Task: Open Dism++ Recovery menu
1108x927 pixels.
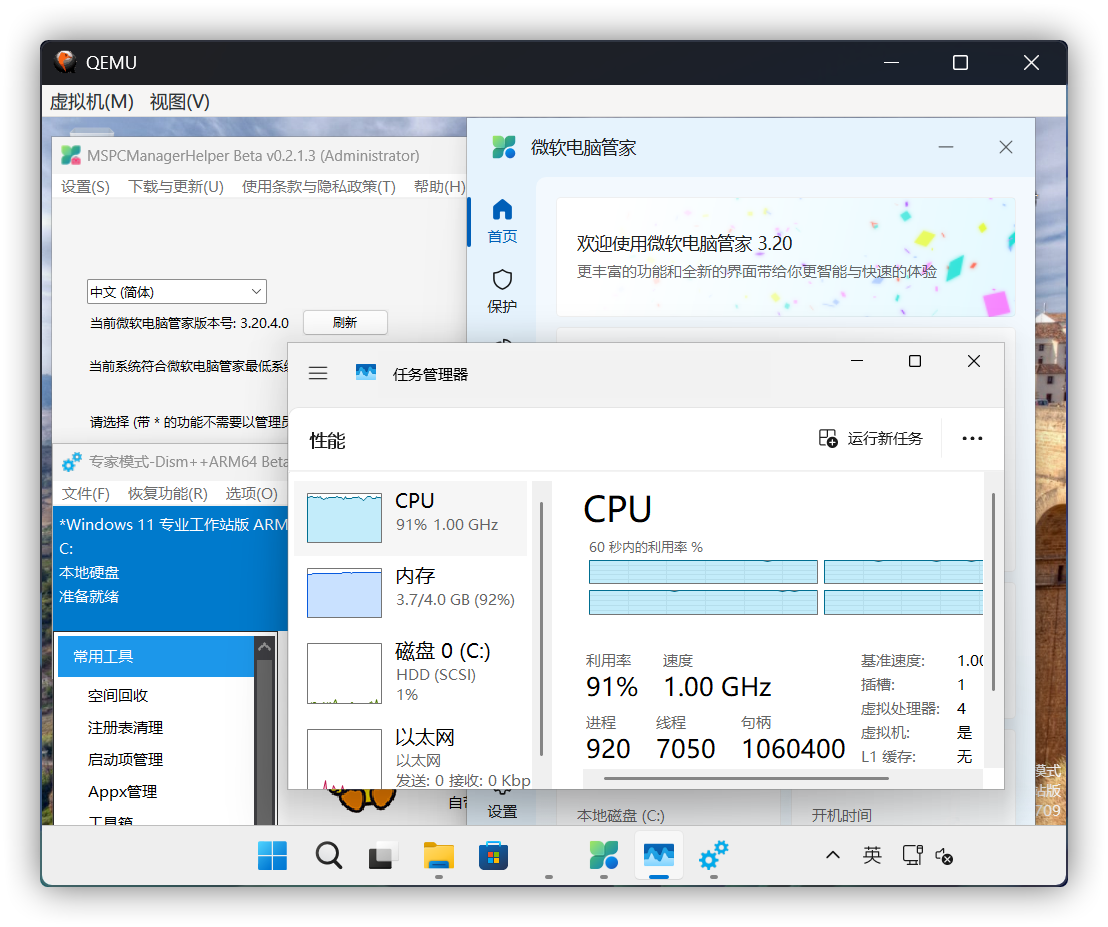Action: pos(167,493)
